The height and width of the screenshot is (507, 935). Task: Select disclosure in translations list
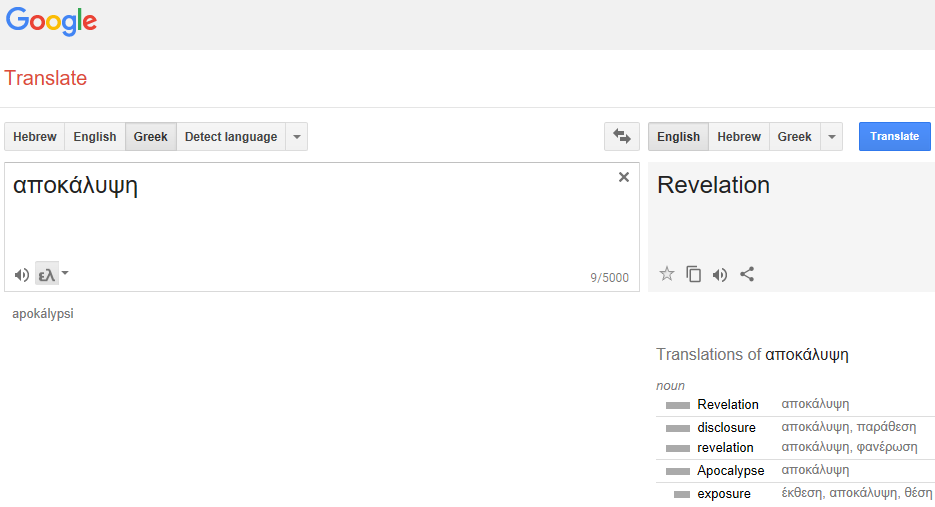pos(726,428)
